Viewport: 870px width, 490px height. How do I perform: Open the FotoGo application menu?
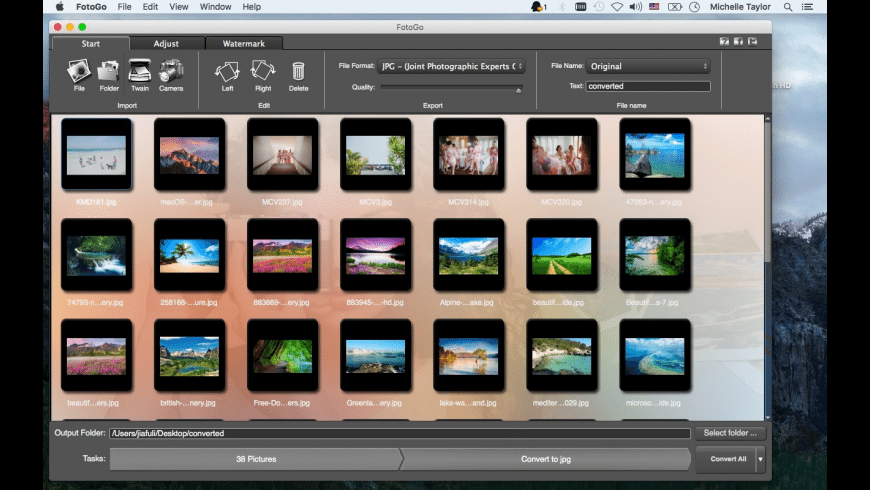coord(91,7)
